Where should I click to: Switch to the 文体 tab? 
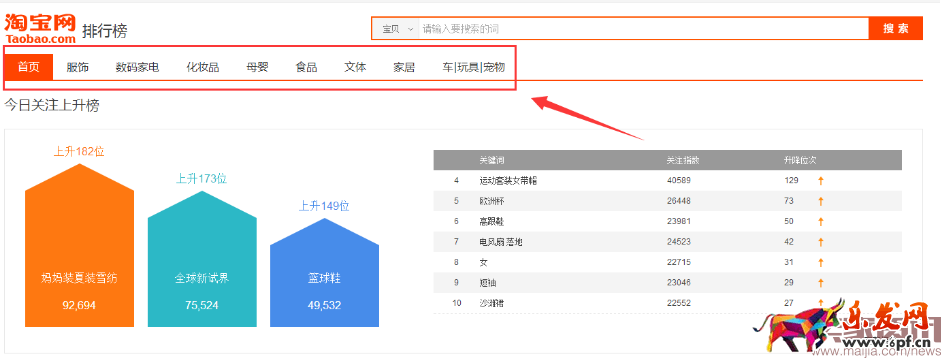pyautogui.click(x=355, y=67)
